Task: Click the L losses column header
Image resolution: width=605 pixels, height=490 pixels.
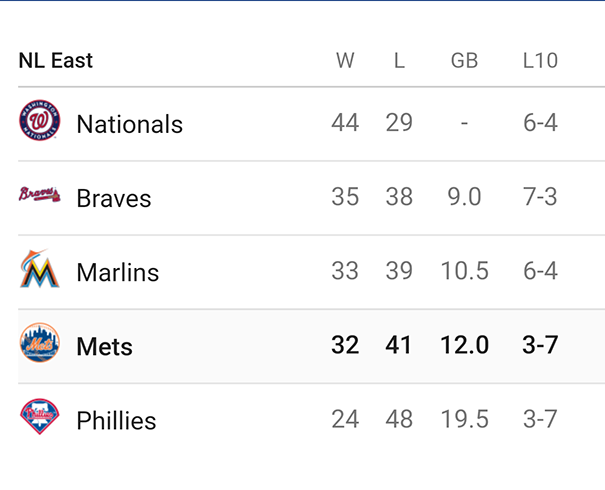Action: pos(399,61)
